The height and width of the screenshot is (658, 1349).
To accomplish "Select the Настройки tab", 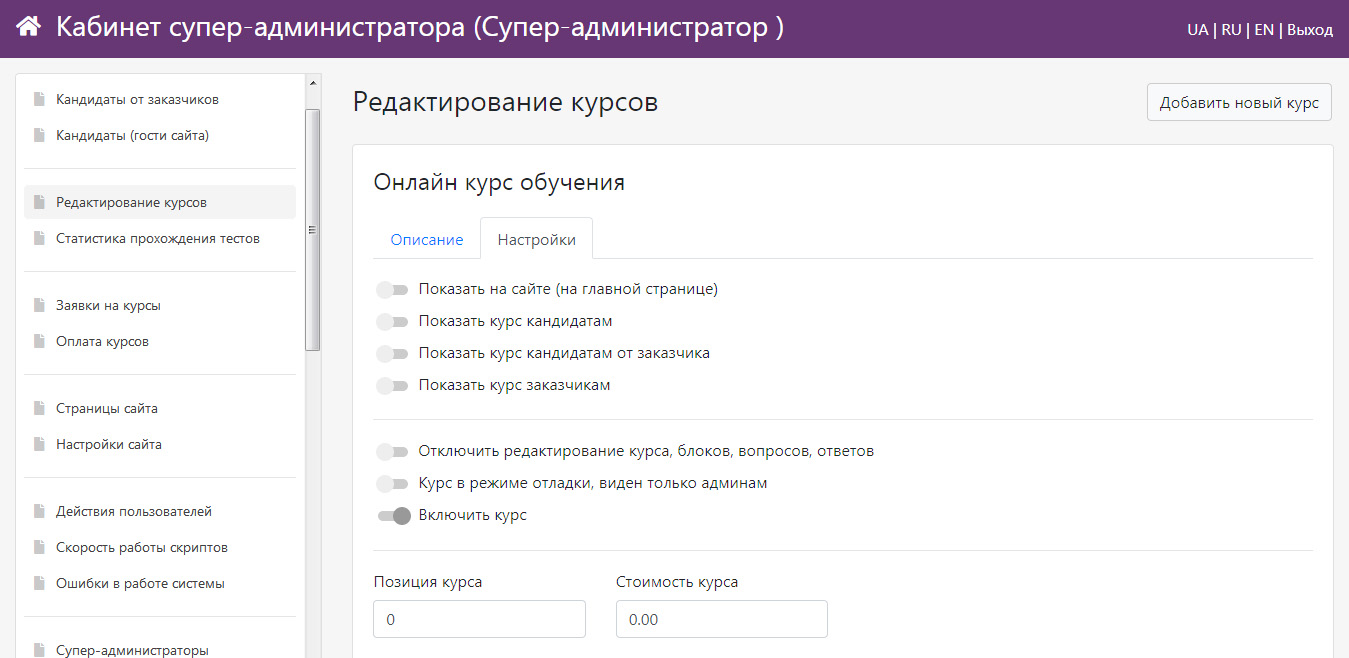I will click(536, 240).
